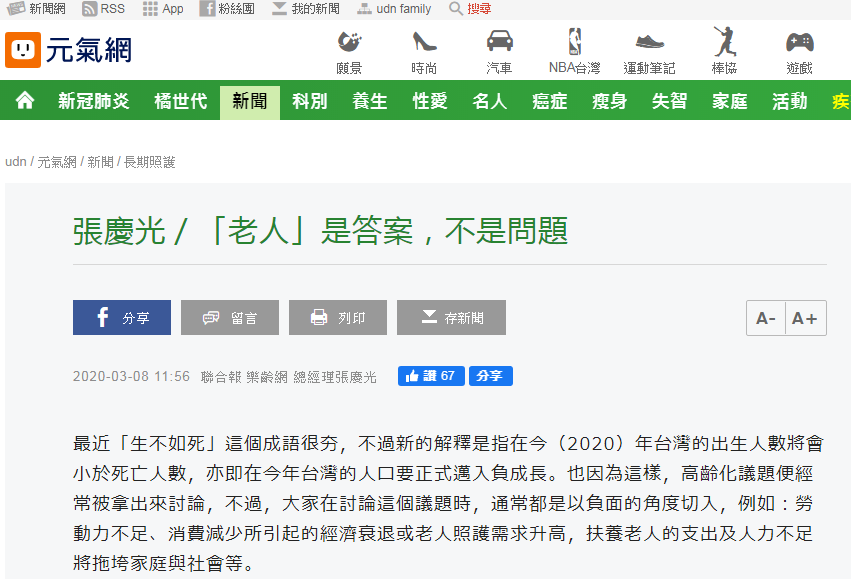
Task: Expand the udn family menu
Action: [394, 9]
